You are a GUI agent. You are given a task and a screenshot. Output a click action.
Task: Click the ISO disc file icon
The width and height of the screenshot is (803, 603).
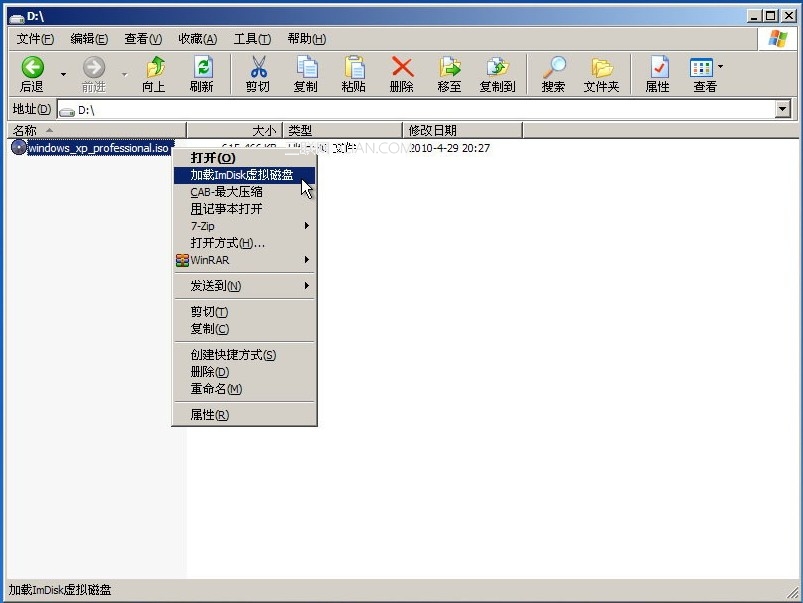(x=18, y=148)
